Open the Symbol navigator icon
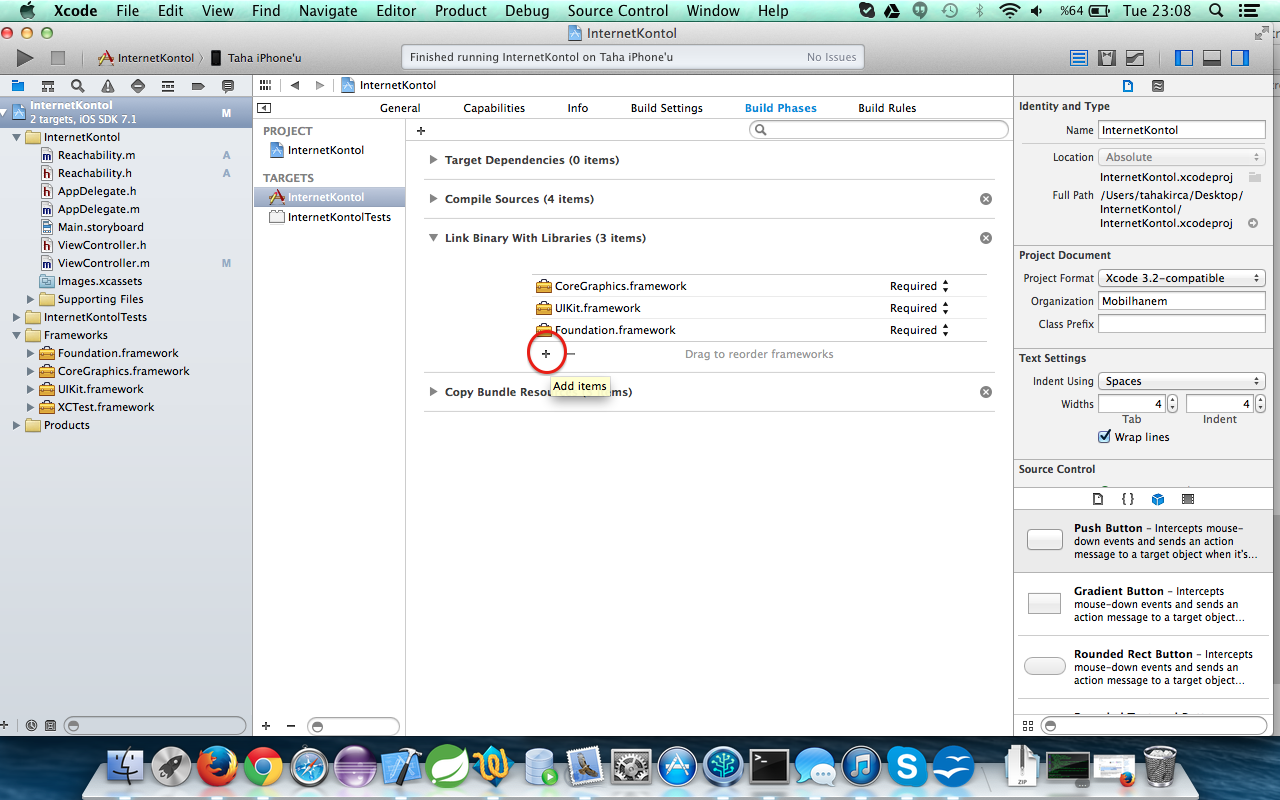This screenshot has height=800, width=1280. [x=48, y=86]
